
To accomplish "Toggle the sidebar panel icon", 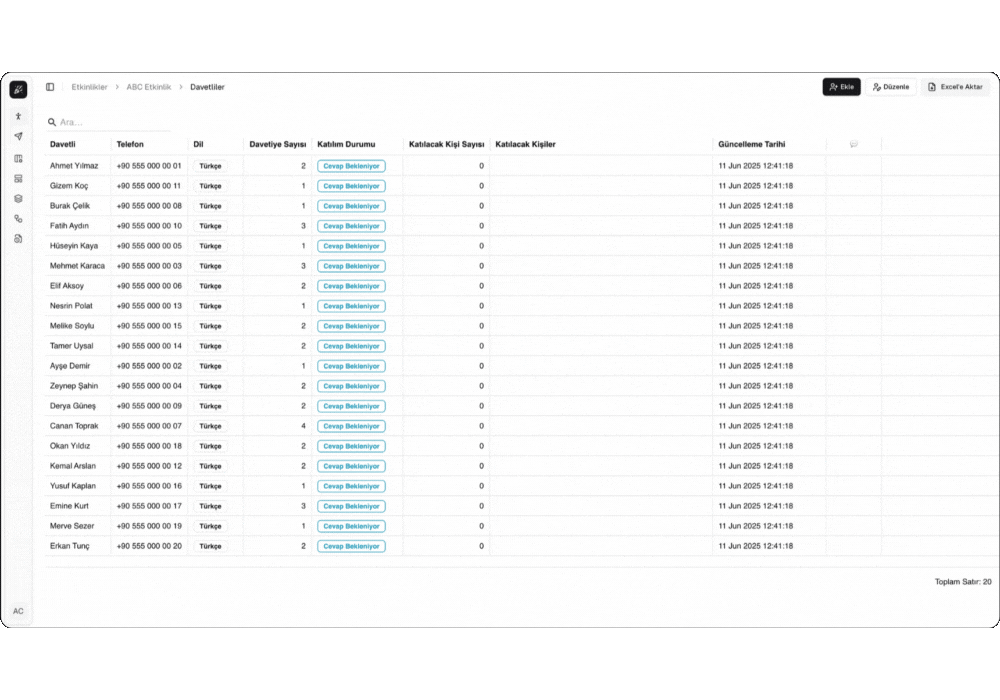I will coord(50,87).
